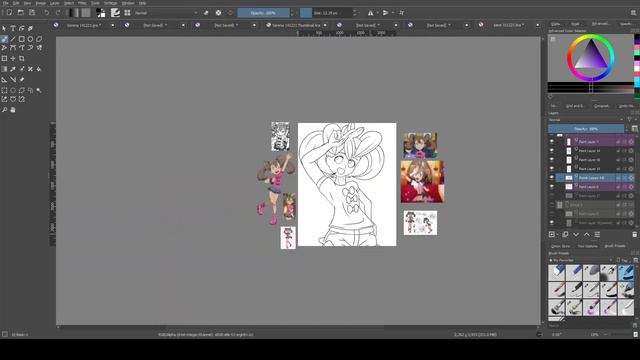Open the brush tag dropdown in Brush Presets
The height and width of the screenshot is (360, 640).
[581, 260]
